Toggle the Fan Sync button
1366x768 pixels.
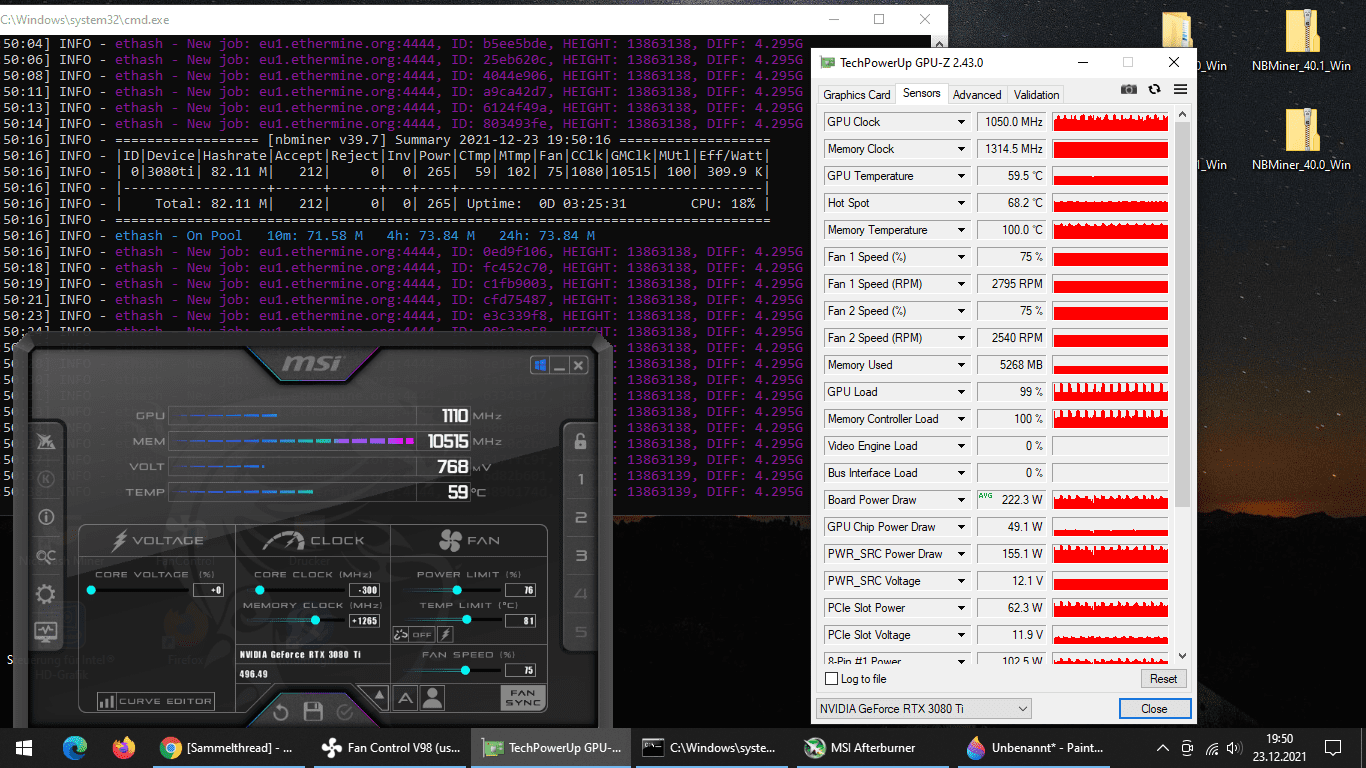point(523,698)
